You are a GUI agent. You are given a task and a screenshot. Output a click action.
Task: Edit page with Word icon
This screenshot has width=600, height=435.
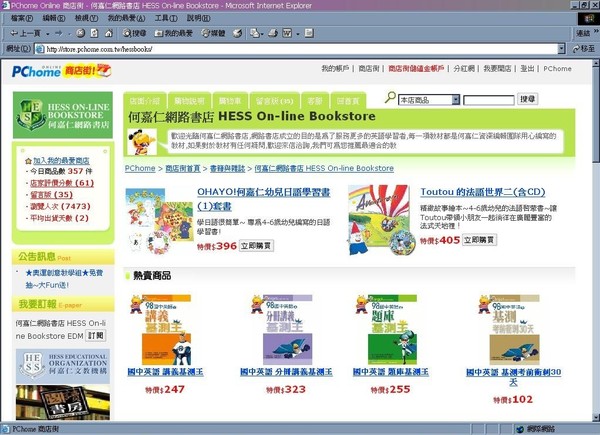(x=287, y=33)
